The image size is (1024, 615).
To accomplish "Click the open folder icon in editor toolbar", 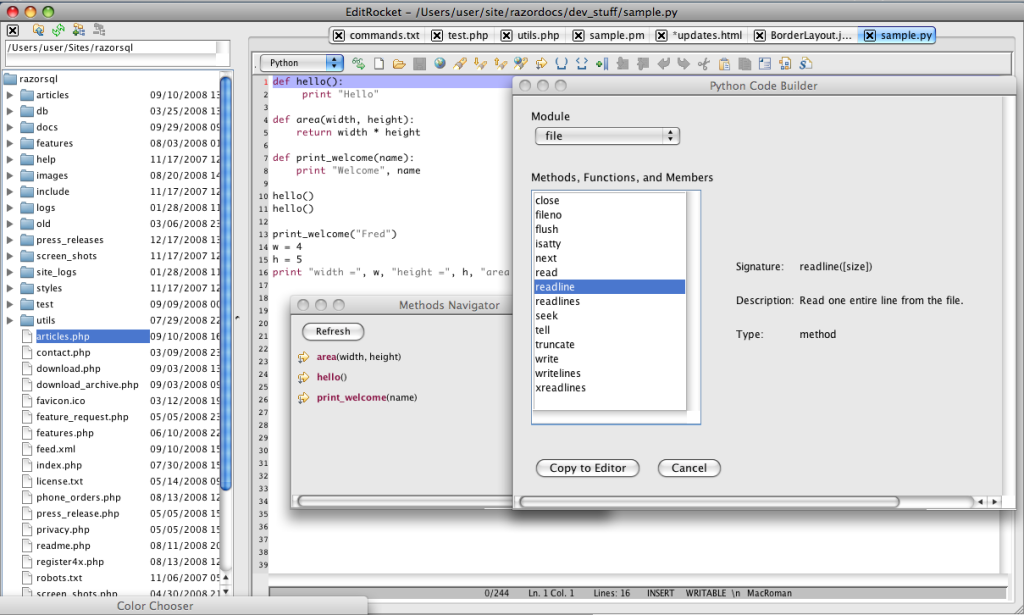I will click(399, 63).
